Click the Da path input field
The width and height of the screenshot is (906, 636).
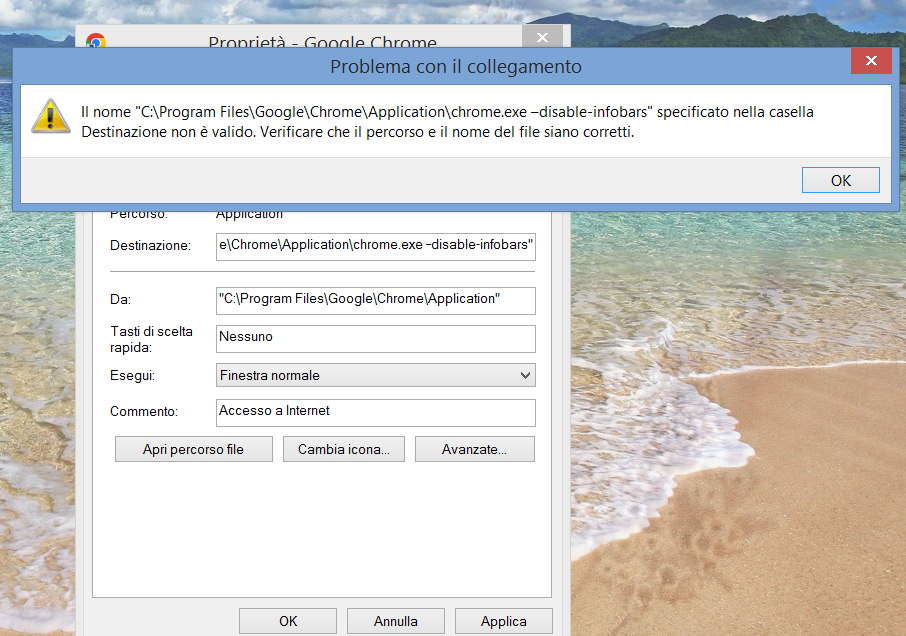point(376,300)
